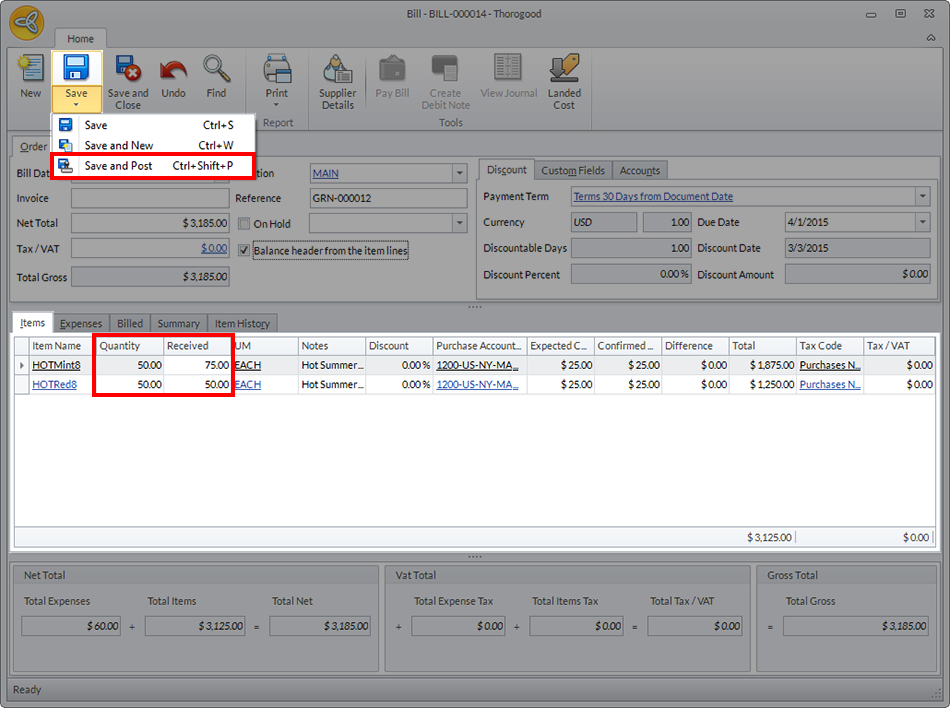Choose Save and New from menu

click(x=118, y=145)
